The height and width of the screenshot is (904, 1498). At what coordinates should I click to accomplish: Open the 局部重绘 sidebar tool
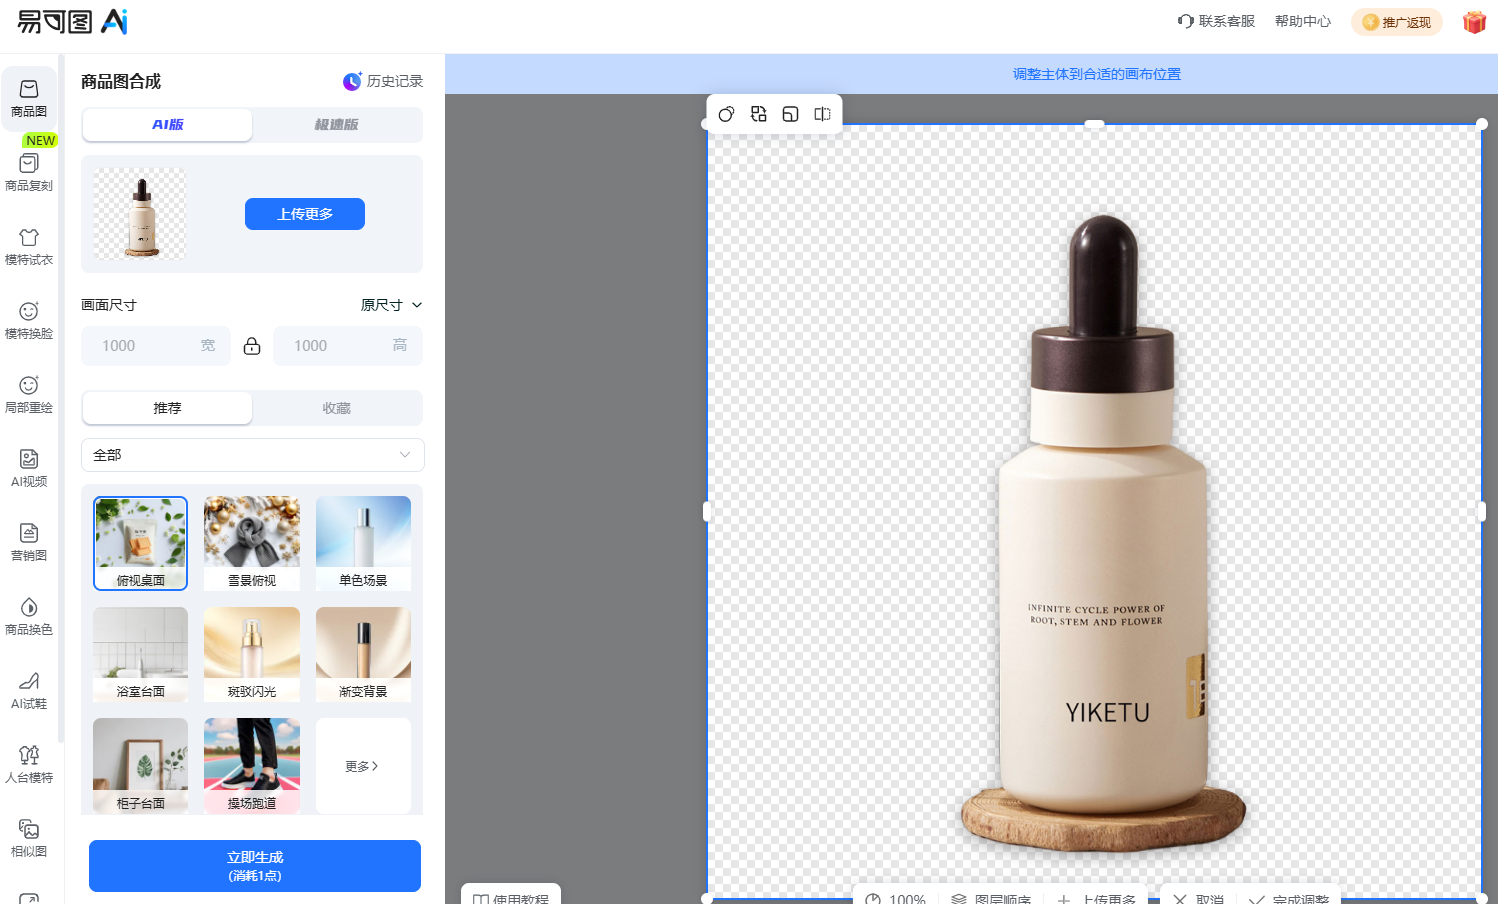coord(29,394)
